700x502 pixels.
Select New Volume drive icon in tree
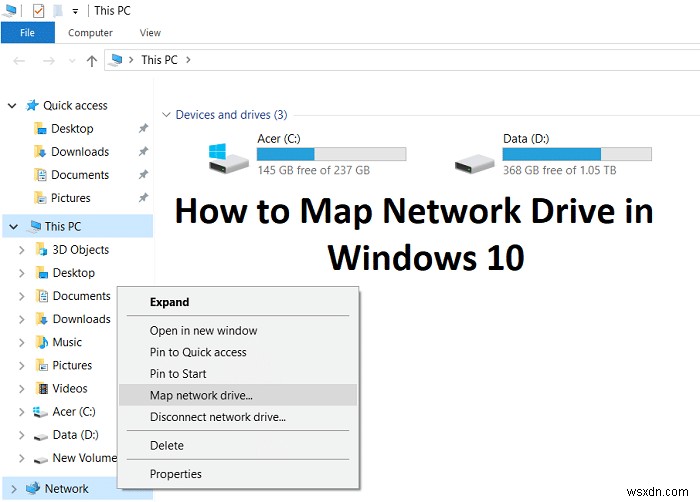pos(40,460)
